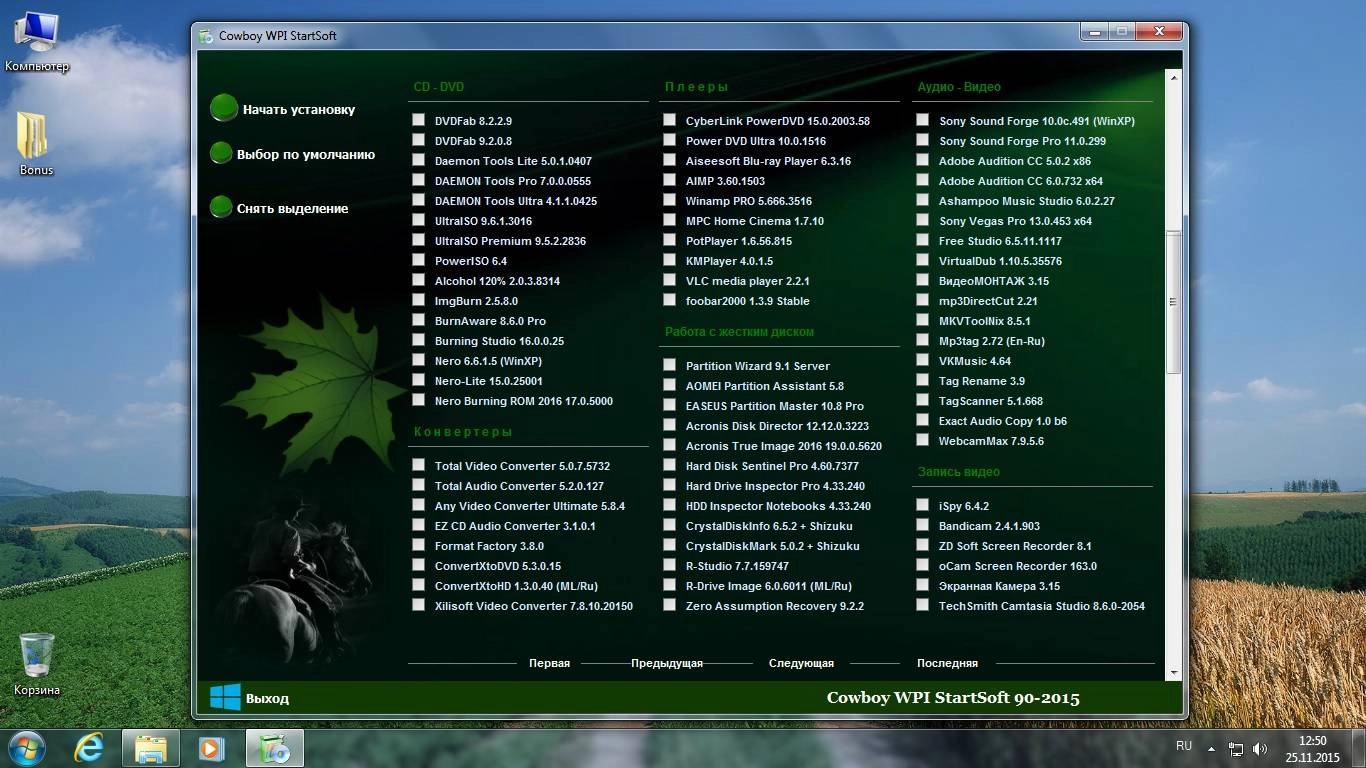Viewport: 1366px width, 768px height.
Task: Enable the CrystalDiskInfo 6.5.2 checkbox
Action: pyautogui.click(x=669, y=525)
